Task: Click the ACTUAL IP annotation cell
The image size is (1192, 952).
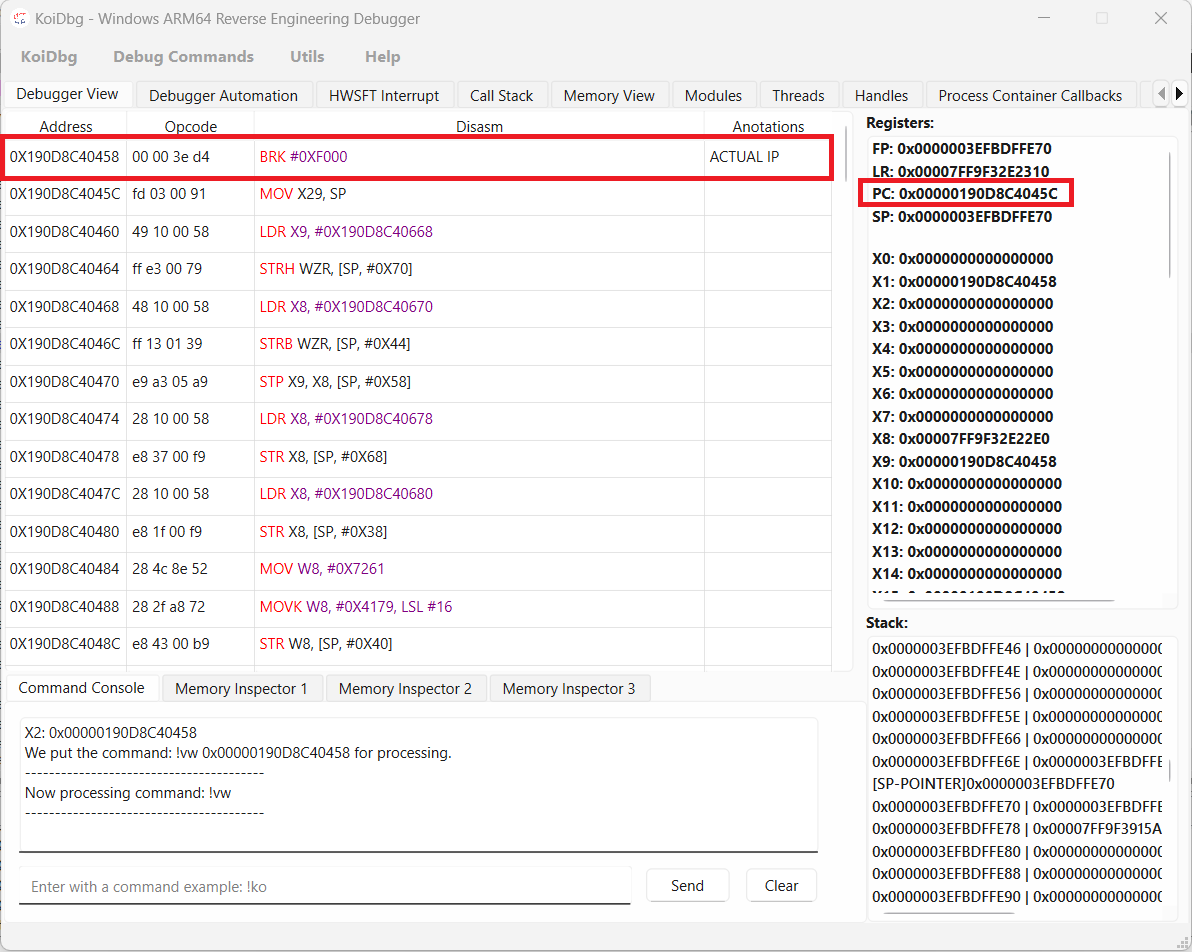Action: [768, 157]
